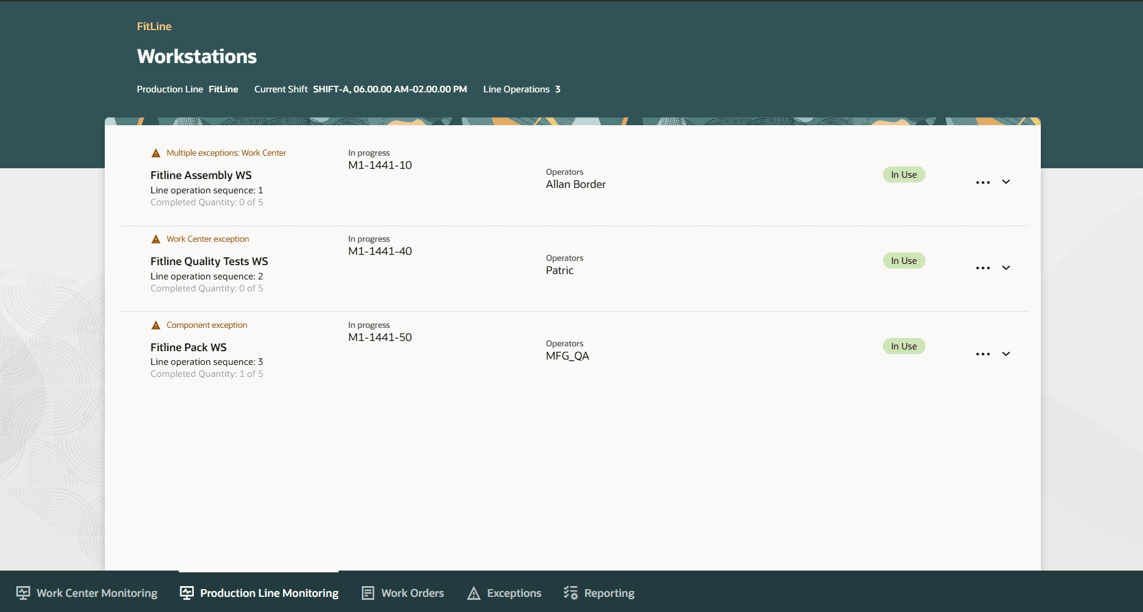Screen dimensions: 1143x612
Task: Open more actions for Fitline Pack WS
Action: pos(983,354)
